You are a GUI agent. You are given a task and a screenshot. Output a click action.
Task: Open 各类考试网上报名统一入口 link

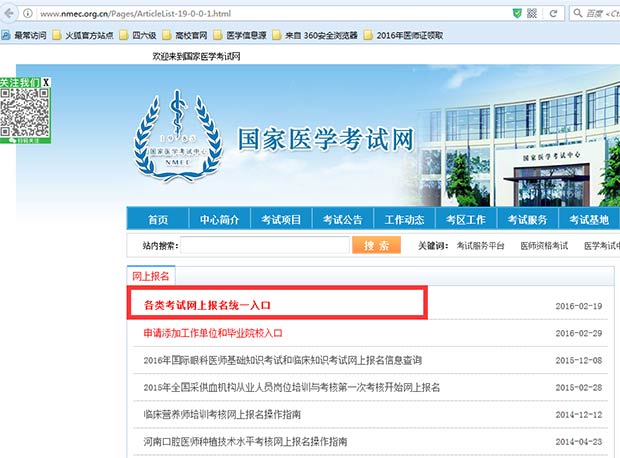click(x=207, y=305)
